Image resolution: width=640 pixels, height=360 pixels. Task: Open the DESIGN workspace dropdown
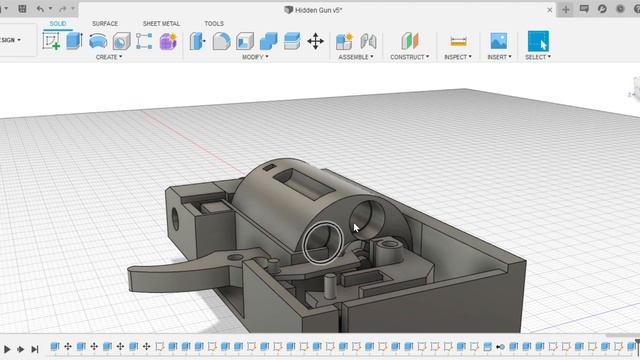[x=11, y=40]
